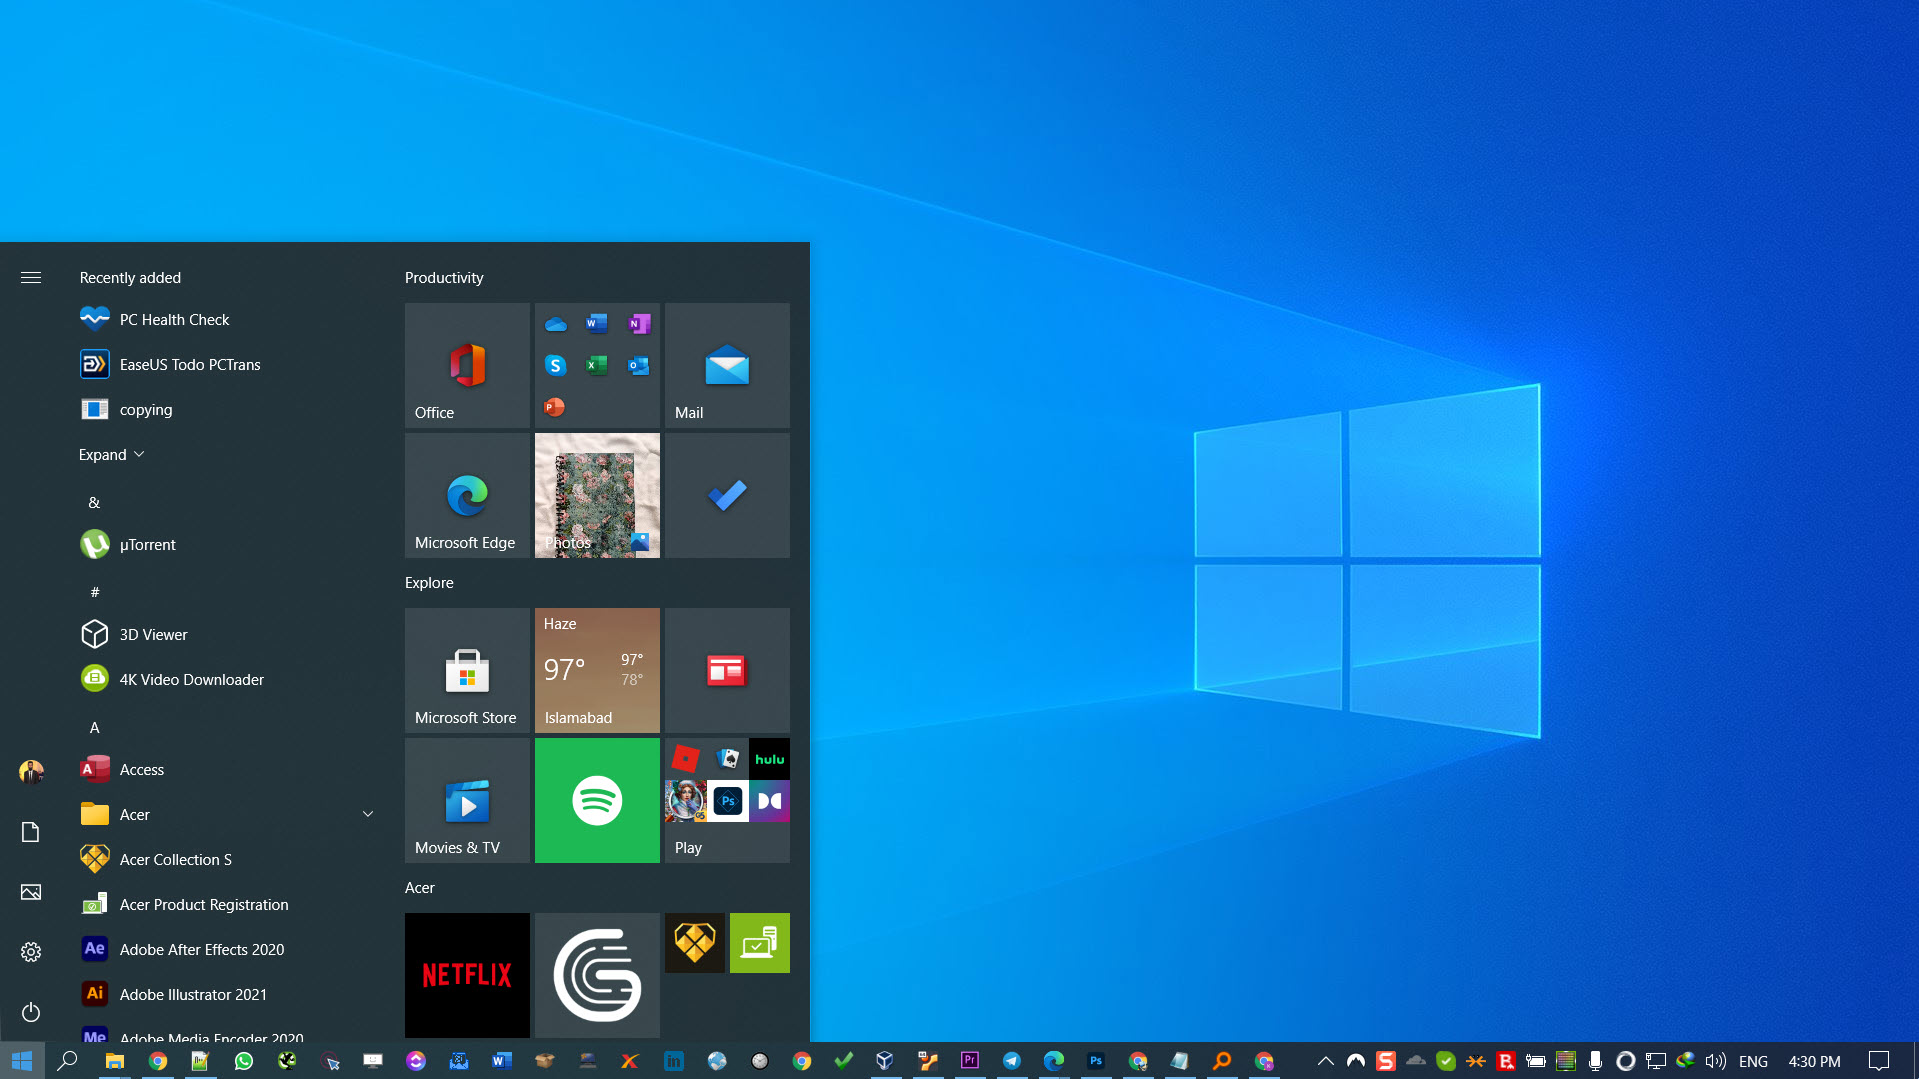The width and height of the screenshot is (1919, 1079).
Task: Open Word from the taskbar
Action: coord(502,1061)
